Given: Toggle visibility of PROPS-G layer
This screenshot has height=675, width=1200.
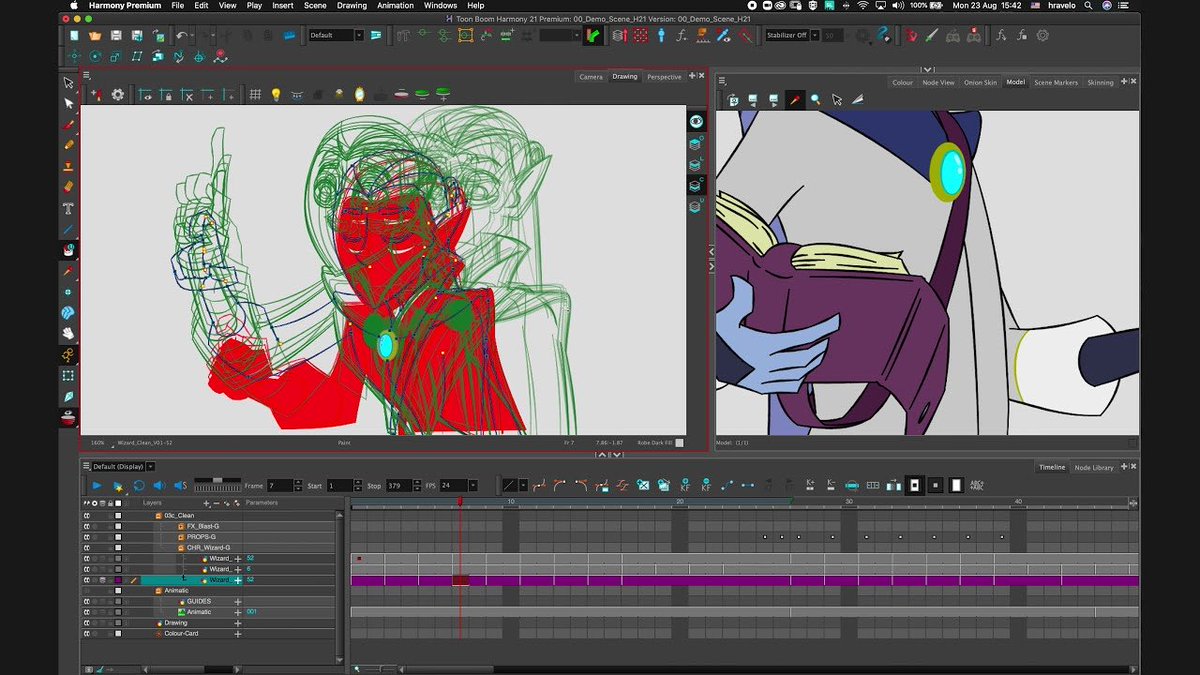Looking at the screenshot, I should (x=87, y=537).
